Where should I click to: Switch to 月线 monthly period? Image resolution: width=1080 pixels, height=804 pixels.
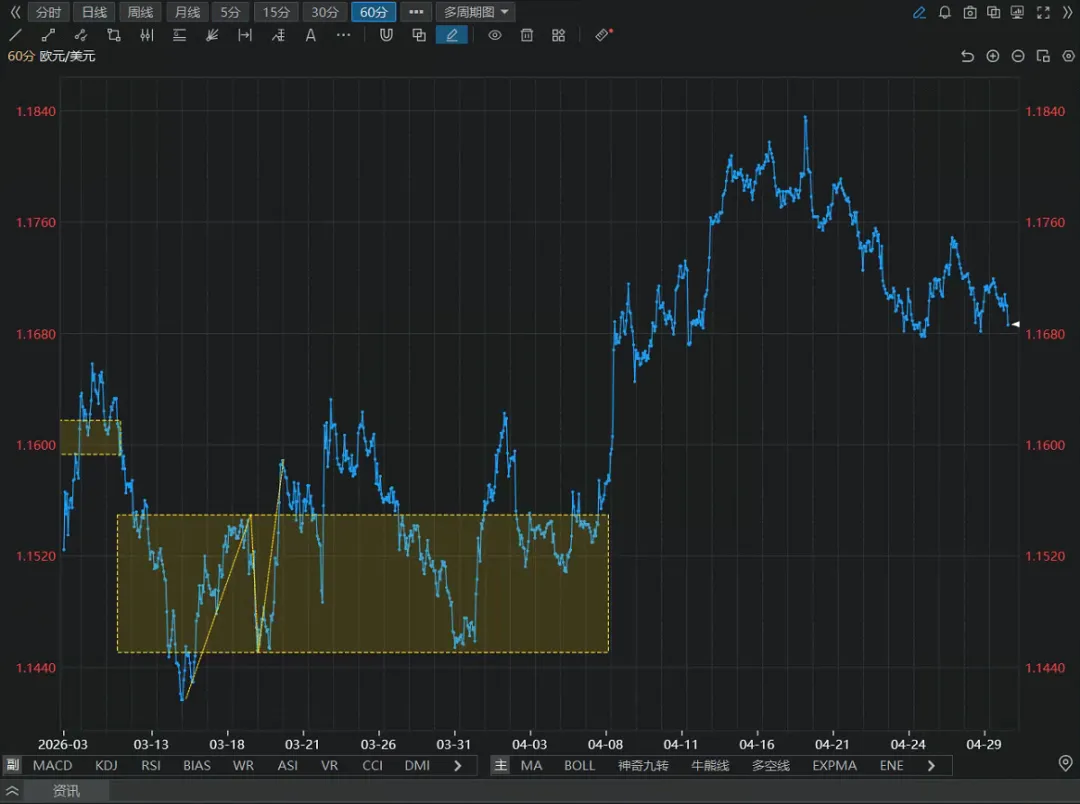click(x=187, y=12)
